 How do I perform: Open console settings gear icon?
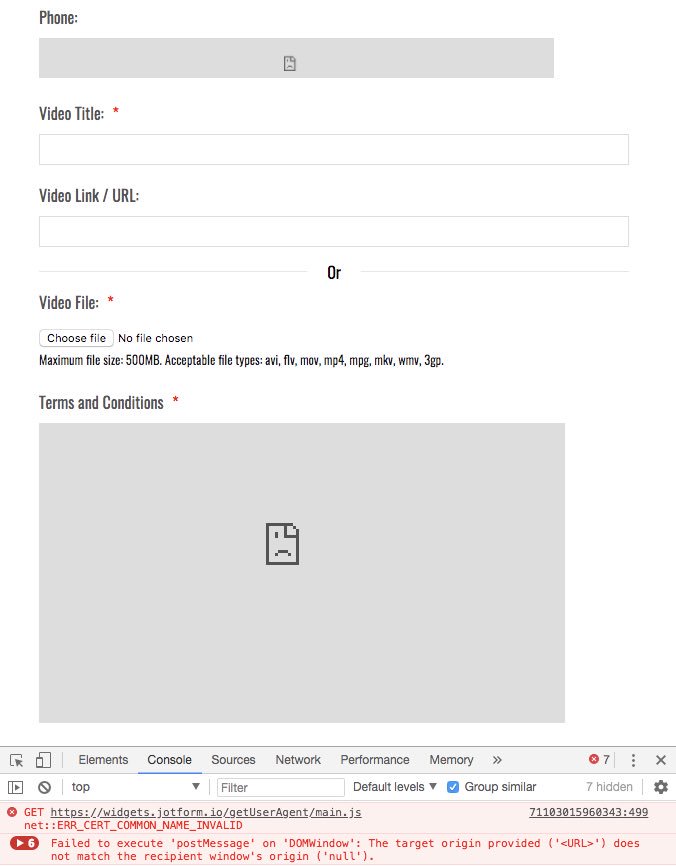[x=661, y=786]
